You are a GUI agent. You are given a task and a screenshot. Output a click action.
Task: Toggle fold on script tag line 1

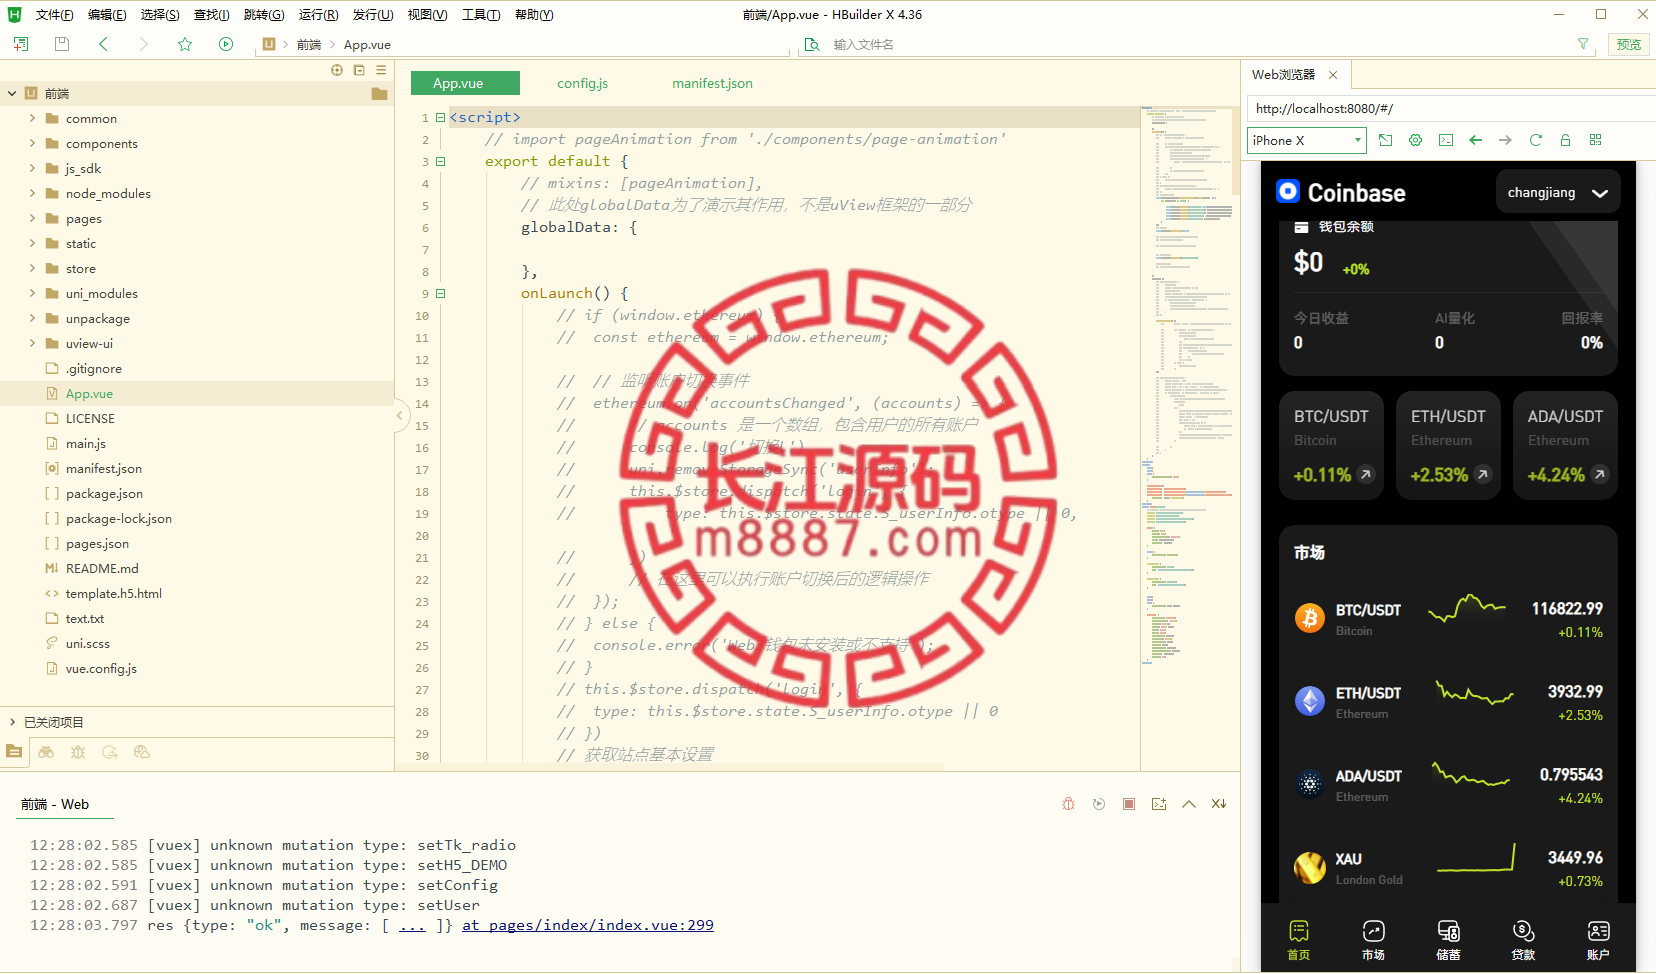[x=440, y=117]
